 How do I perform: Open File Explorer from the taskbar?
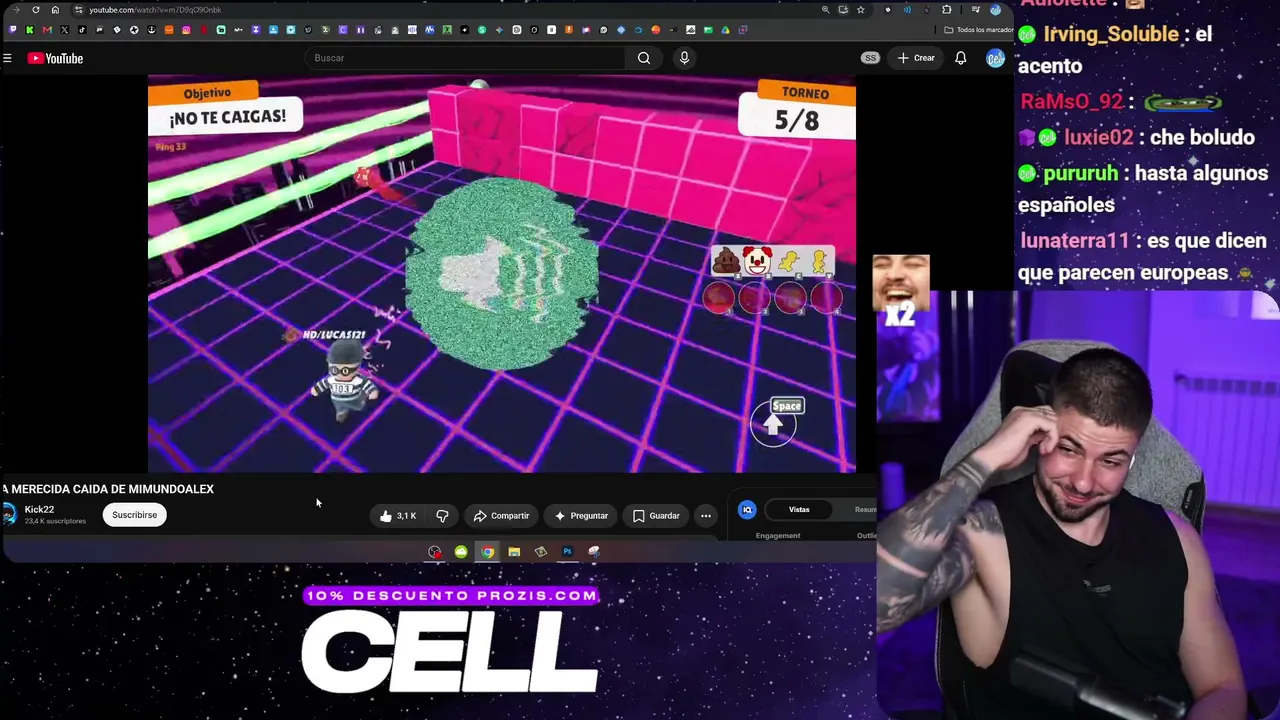[x=514, y=551]
